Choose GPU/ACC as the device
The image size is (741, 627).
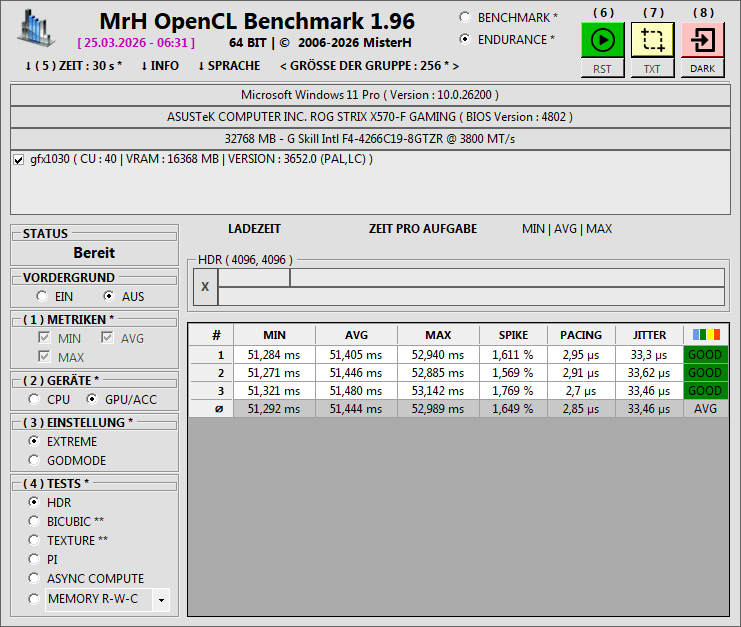[x=92, y=399]
